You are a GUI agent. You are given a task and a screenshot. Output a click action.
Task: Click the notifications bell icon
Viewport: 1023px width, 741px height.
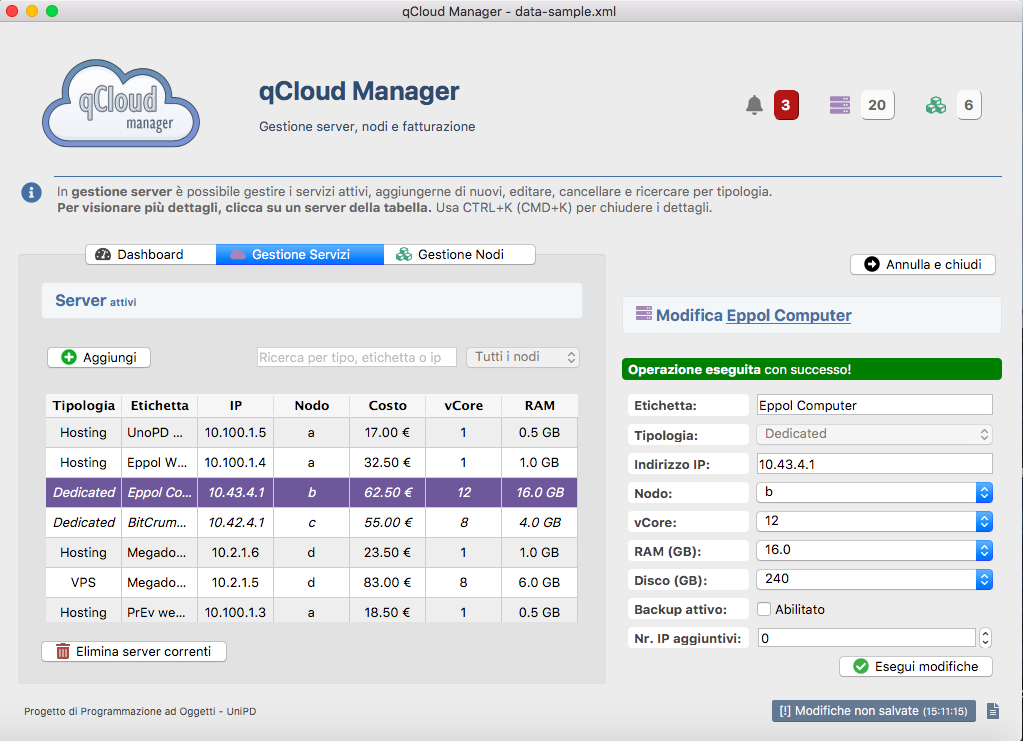point(755,105)
